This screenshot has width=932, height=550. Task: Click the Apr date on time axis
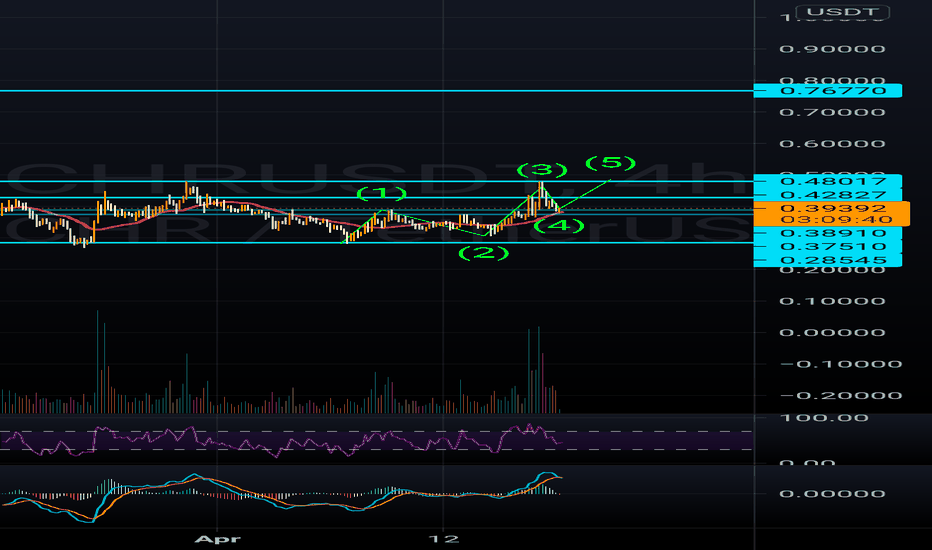pyautogui.click(x=218, y=539)
